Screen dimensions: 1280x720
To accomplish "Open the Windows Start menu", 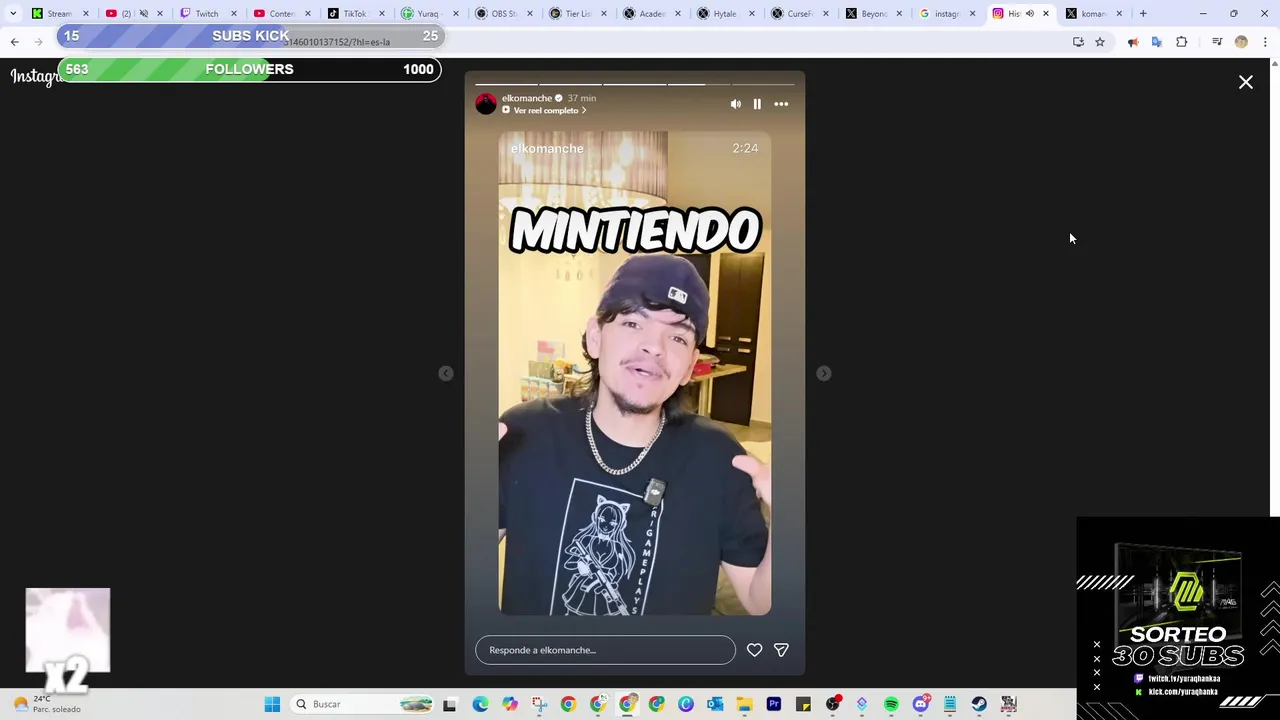I will click(272, 704).
